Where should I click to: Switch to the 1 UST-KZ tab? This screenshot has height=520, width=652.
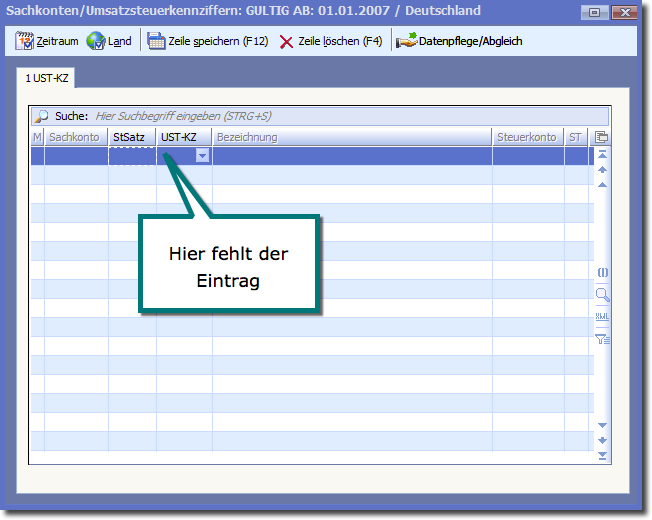coord(47,77)
